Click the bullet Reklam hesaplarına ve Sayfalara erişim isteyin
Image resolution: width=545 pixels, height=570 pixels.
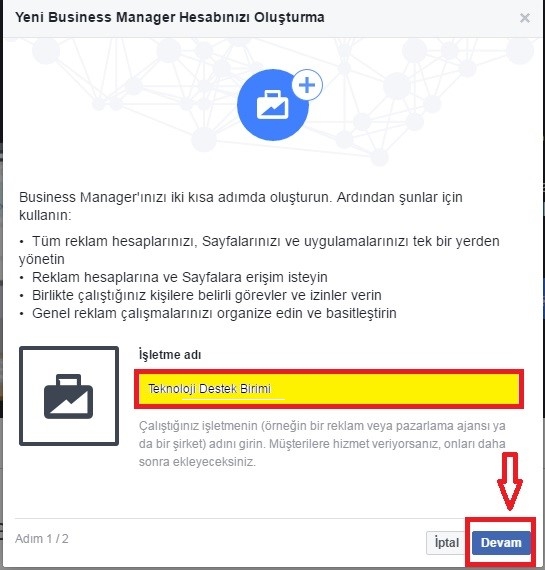click(174, 277)
